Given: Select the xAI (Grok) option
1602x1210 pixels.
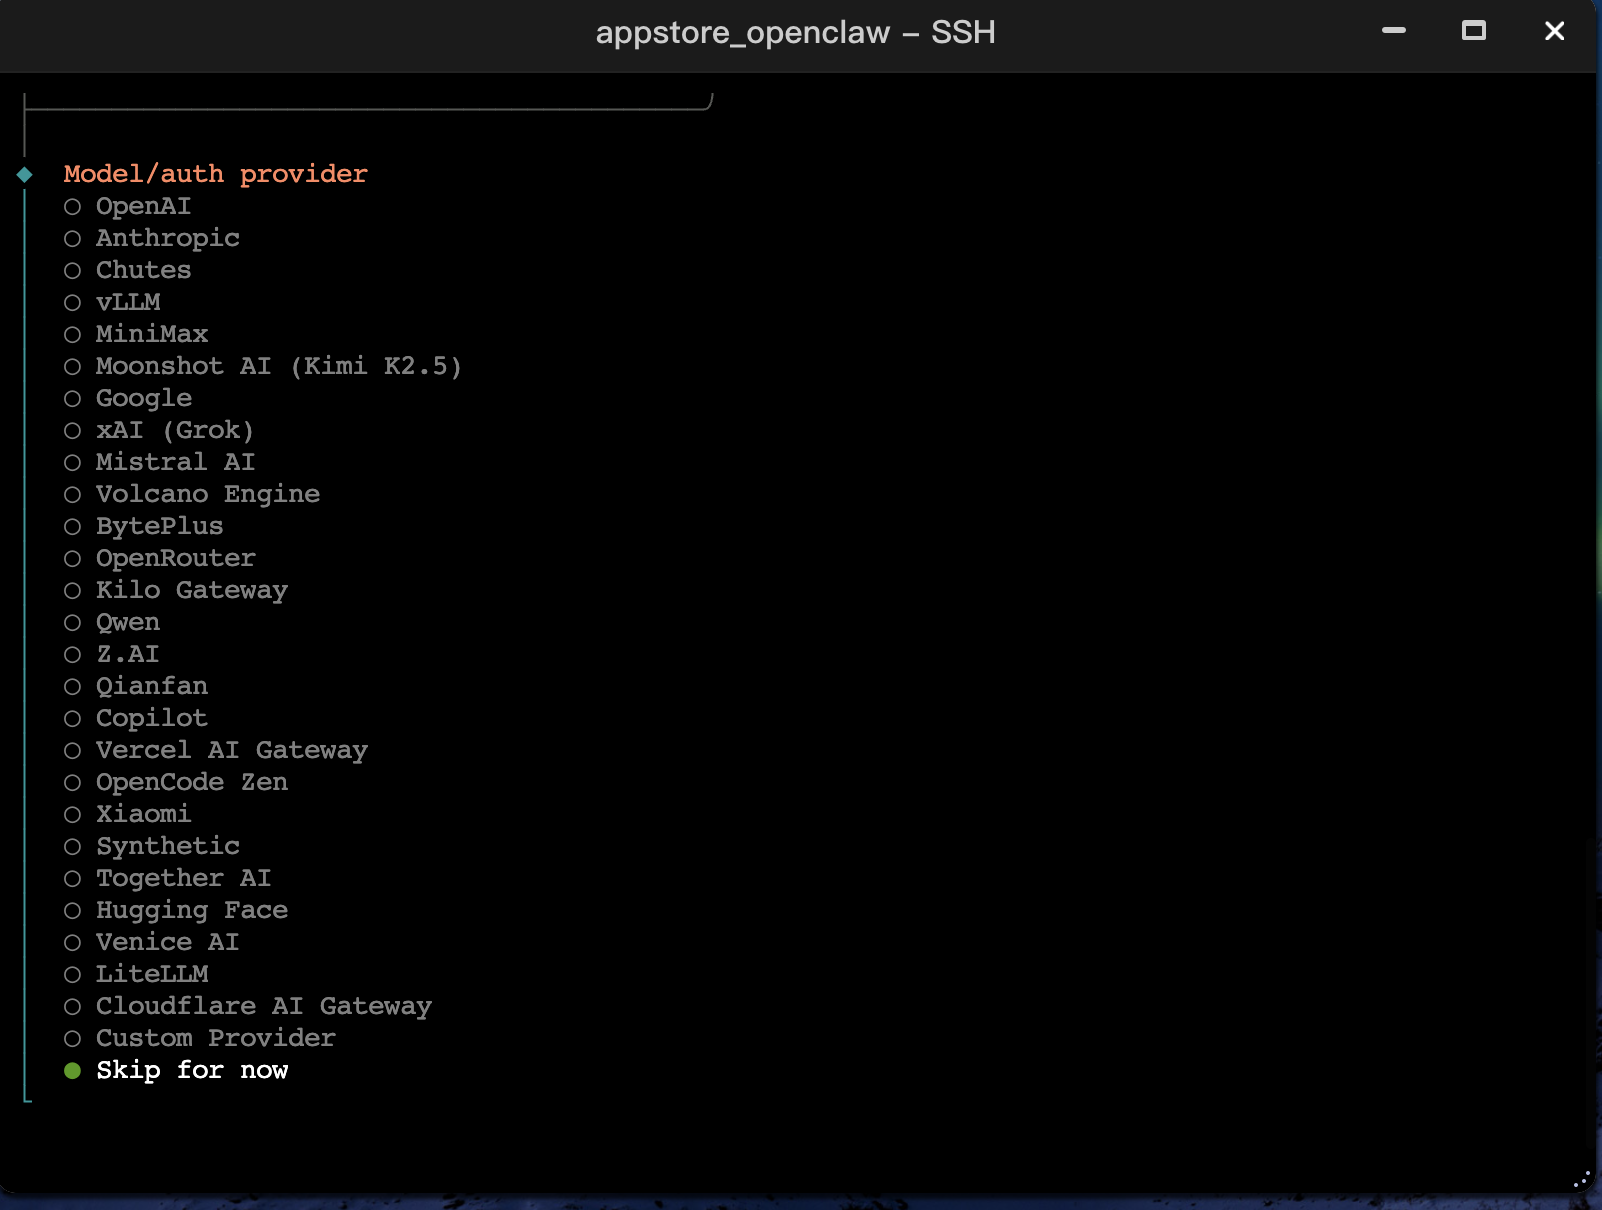Looking at the screenshot, I should [174, 430].
